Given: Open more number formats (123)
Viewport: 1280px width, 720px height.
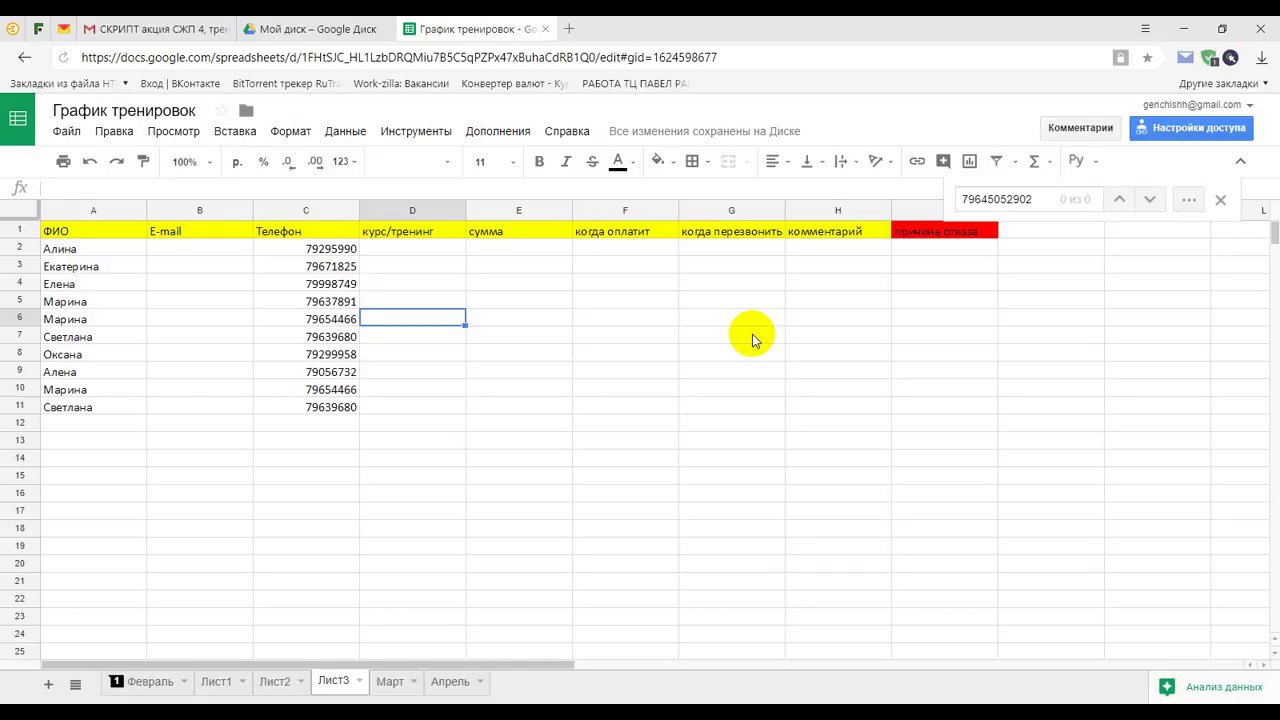Looking at the screenshot, I should (344, 162).
